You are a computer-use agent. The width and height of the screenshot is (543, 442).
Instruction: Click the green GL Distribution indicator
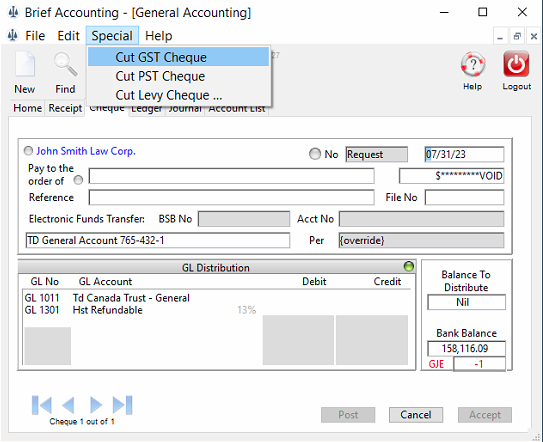pyautogui.click(x=409, y=266)
